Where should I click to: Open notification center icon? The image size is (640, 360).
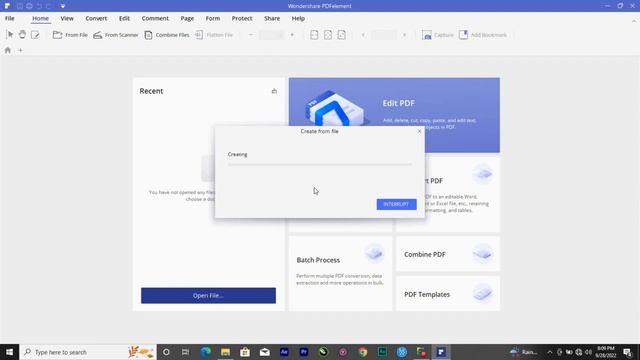[x=628, y=352]
